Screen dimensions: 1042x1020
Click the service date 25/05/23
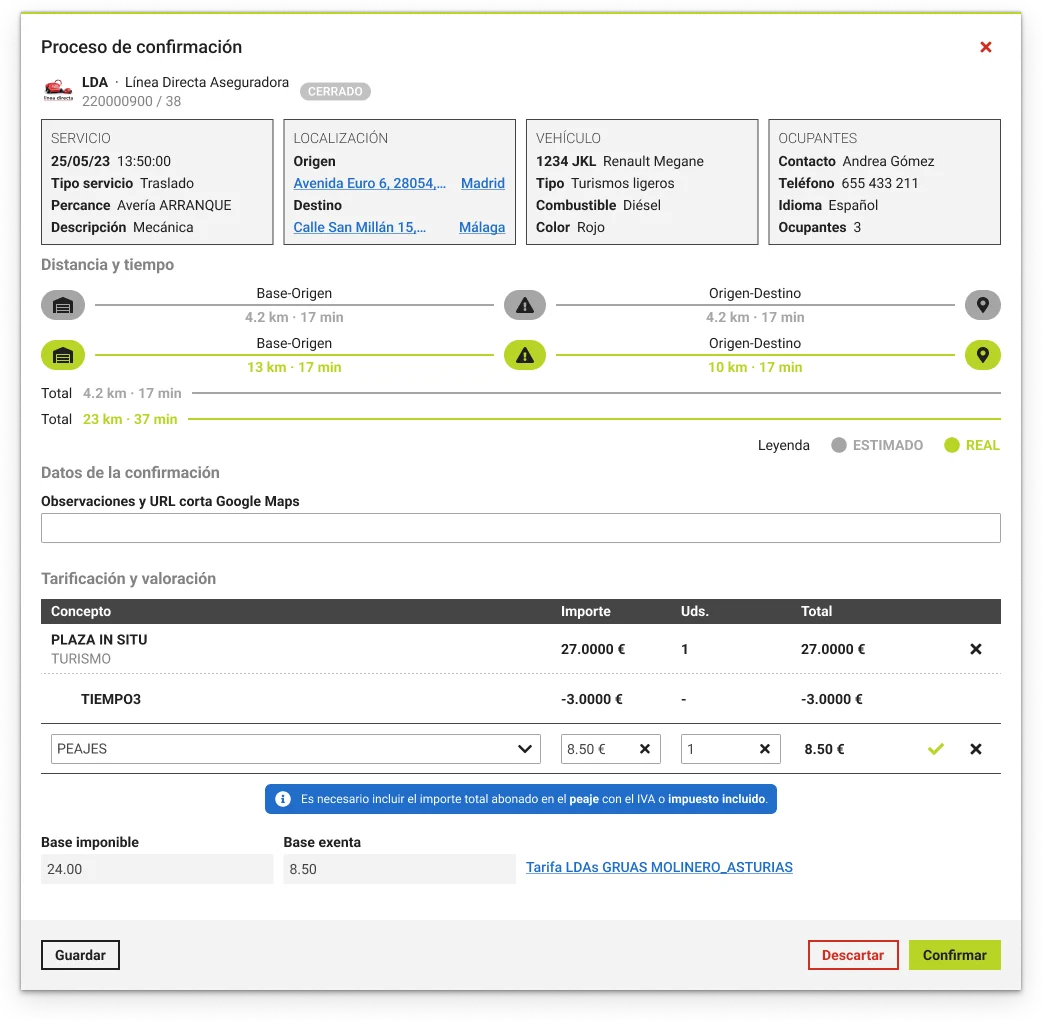click(80, 161)
